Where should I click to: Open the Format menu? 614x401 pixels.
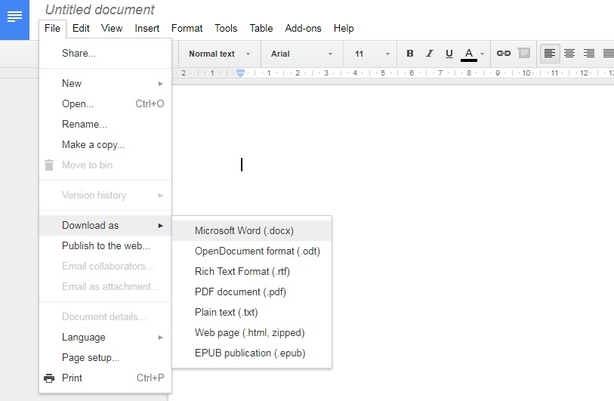pos(187,29)
